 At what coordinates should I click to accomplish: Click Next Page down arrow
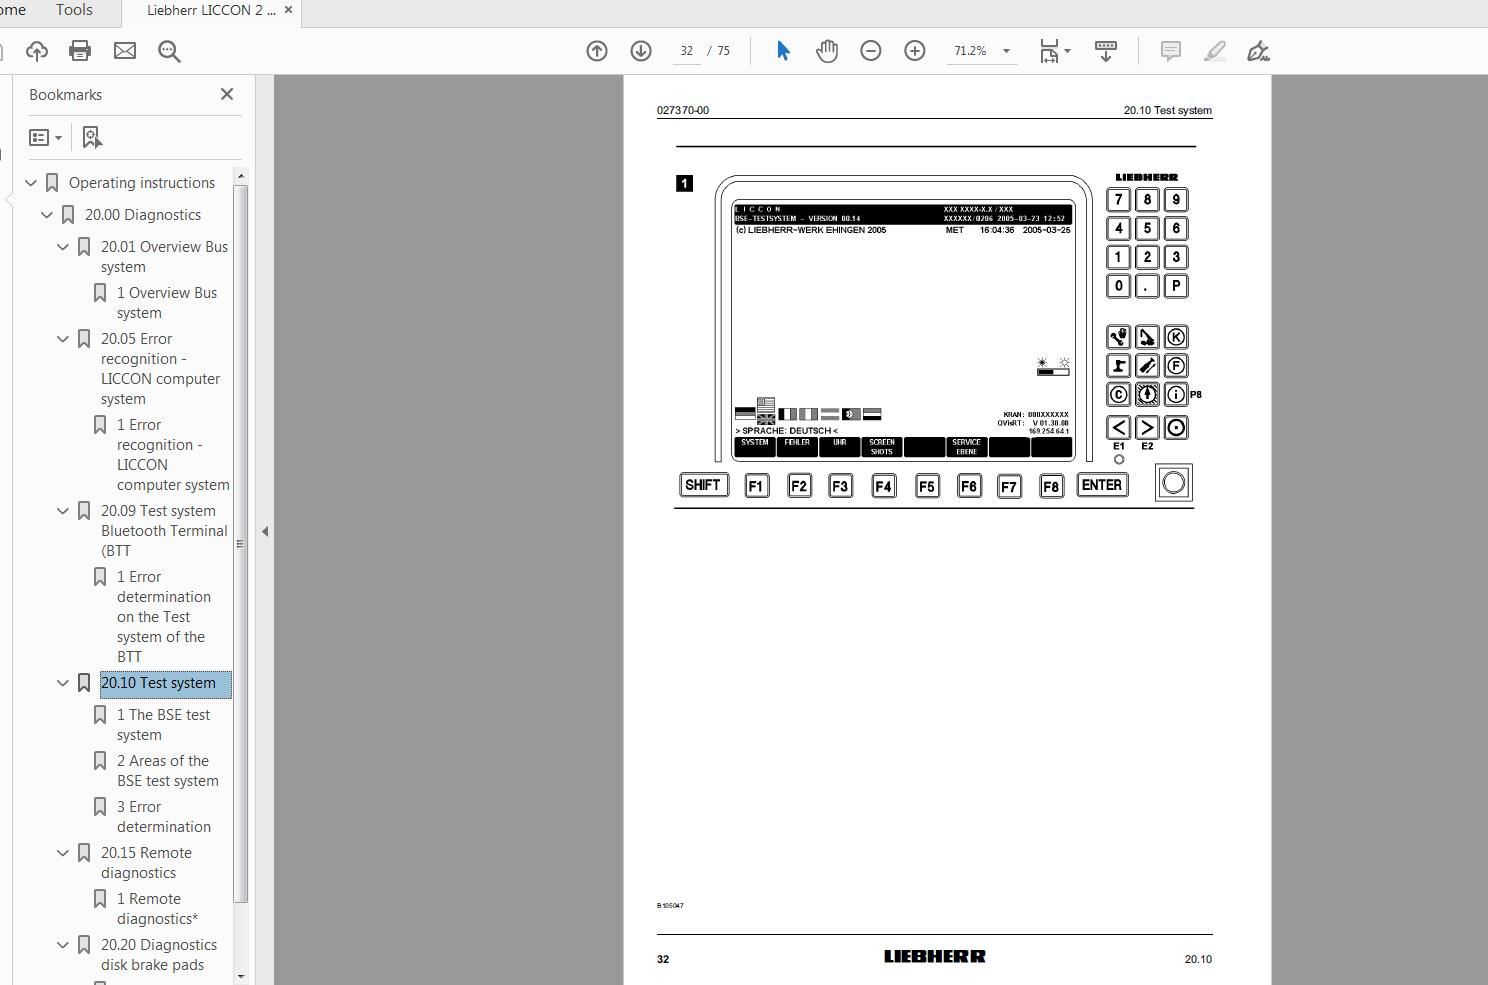tap(640, 50)
